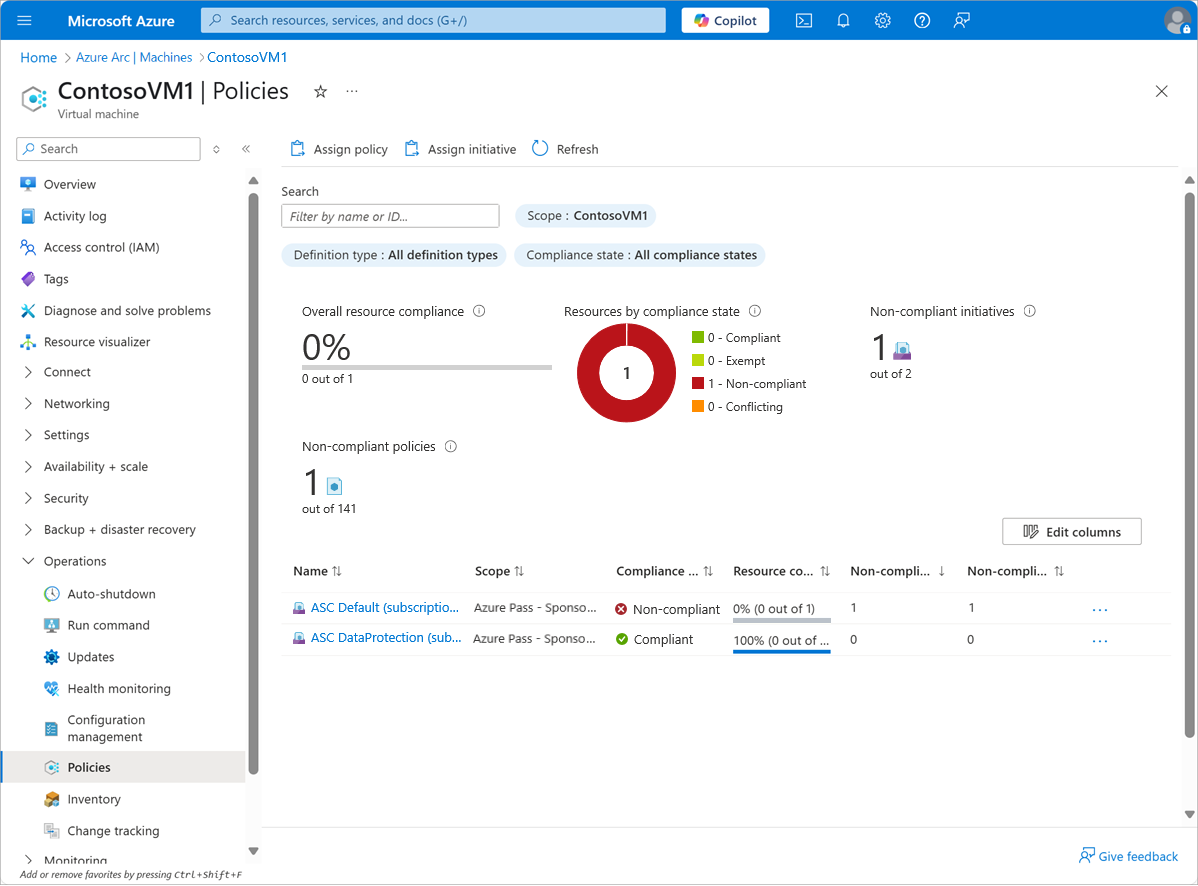This screenshot has width=1198, height=886.
Task: Open ASC Default (subscription) initiative link
Action: click(384, 608)
